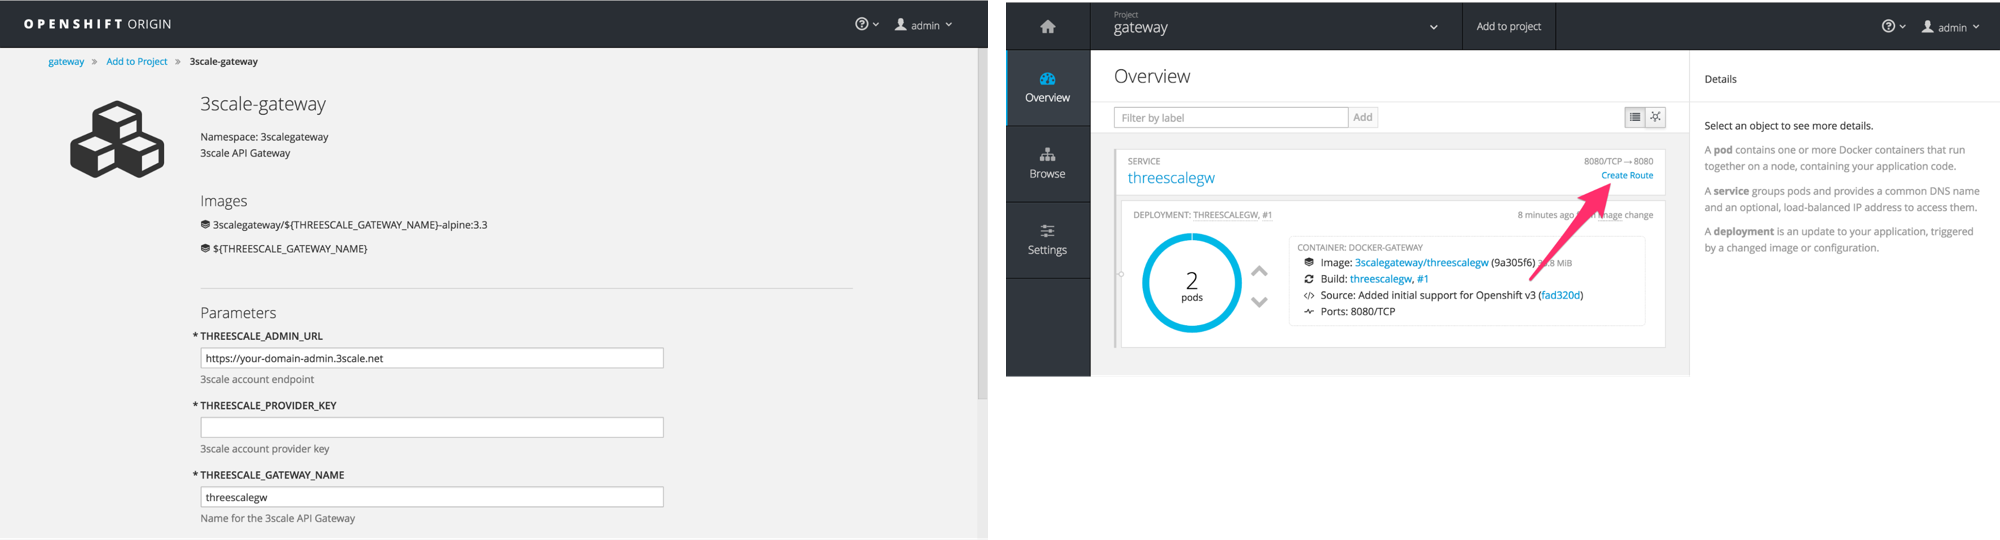Viewport: 2000px width, 540px height.
Task: Open the THREESCALEGW, #1 deployment link
Action: pos(1232,215)
